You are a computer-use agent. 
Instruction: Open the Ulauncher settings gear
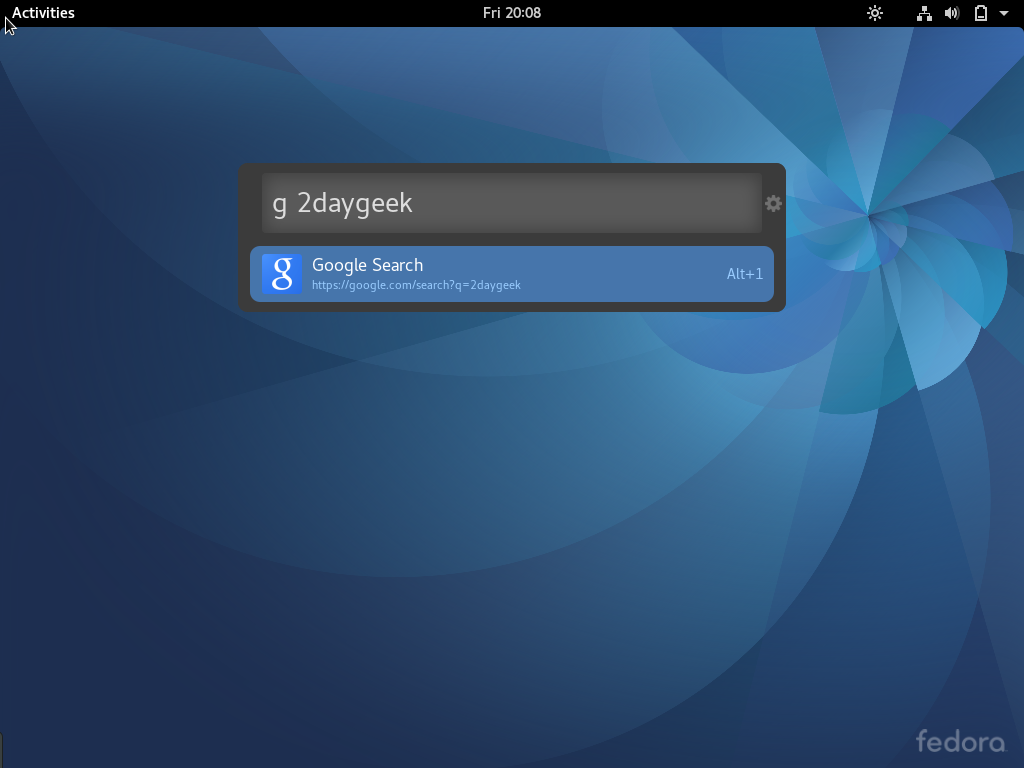click(773, 204)
